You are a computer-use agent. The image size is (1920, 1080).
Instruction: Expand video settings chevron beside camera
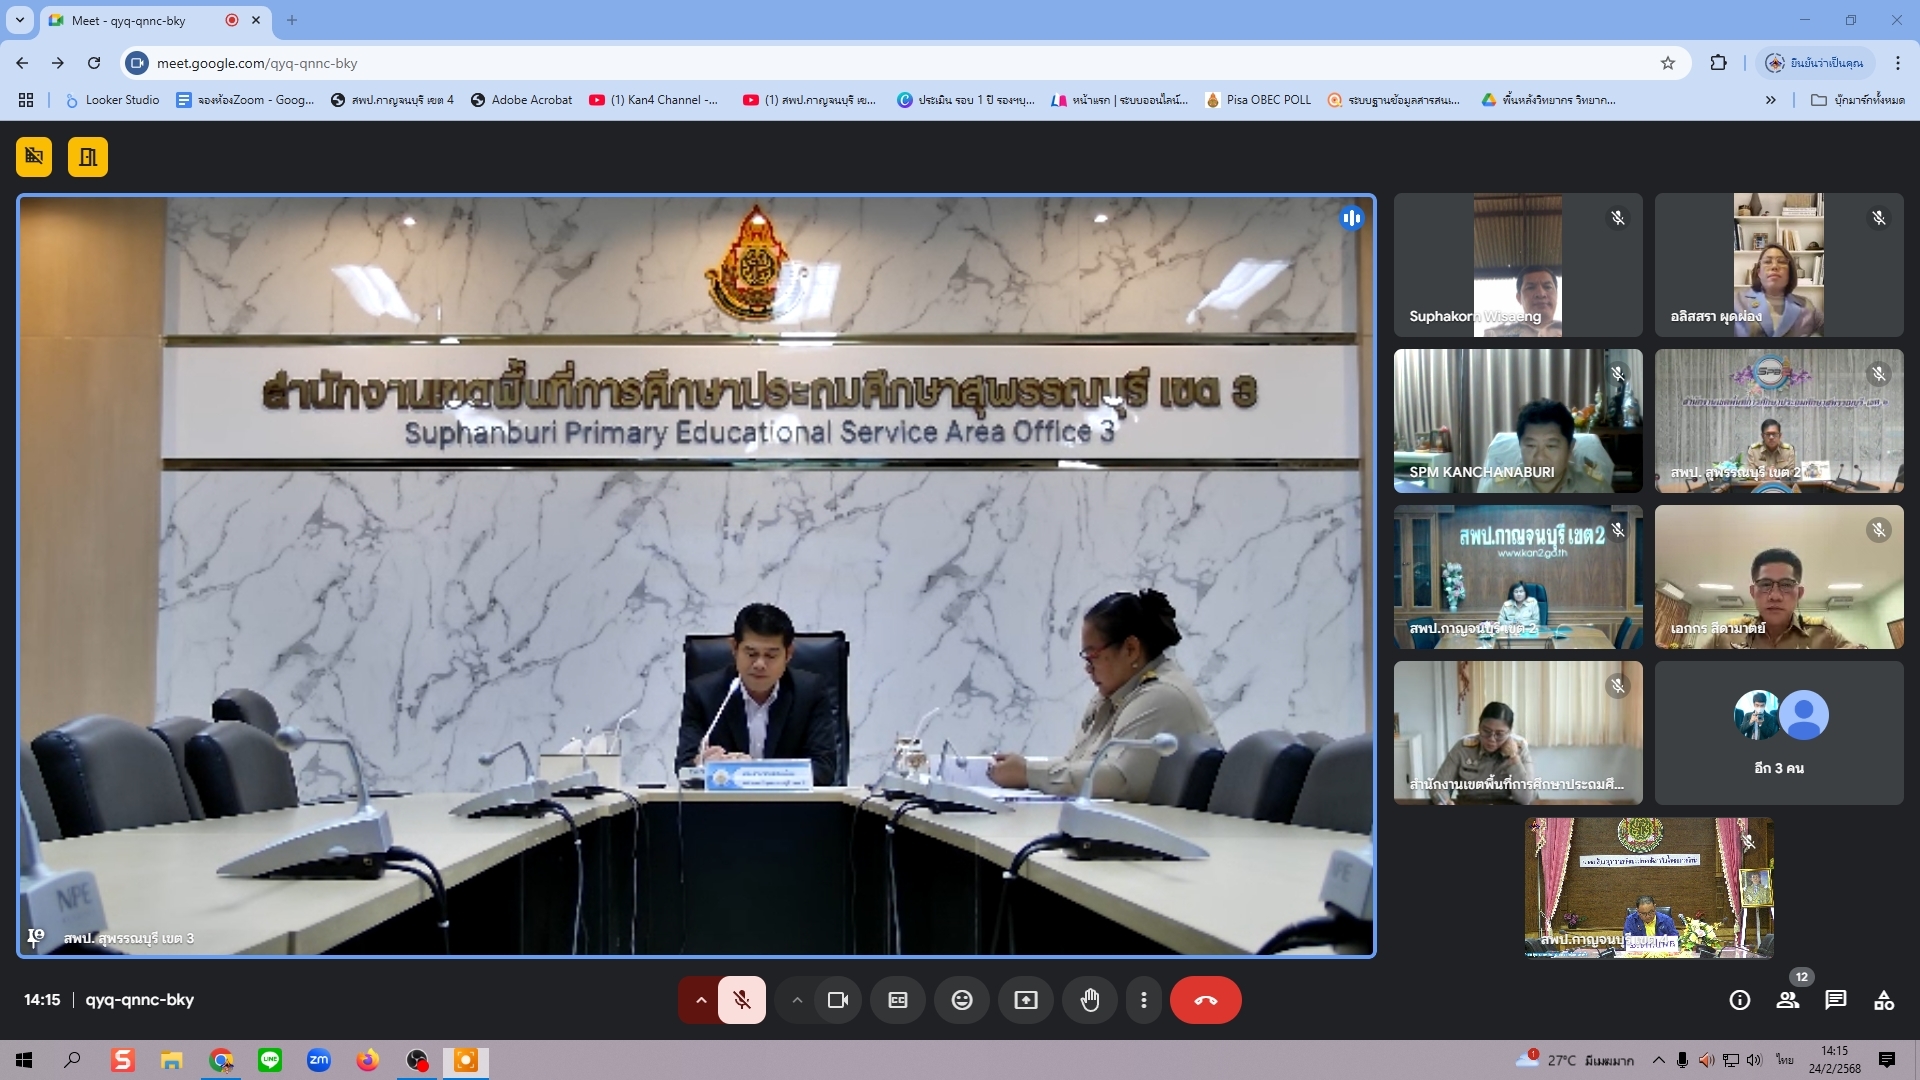pos(797,1000)
